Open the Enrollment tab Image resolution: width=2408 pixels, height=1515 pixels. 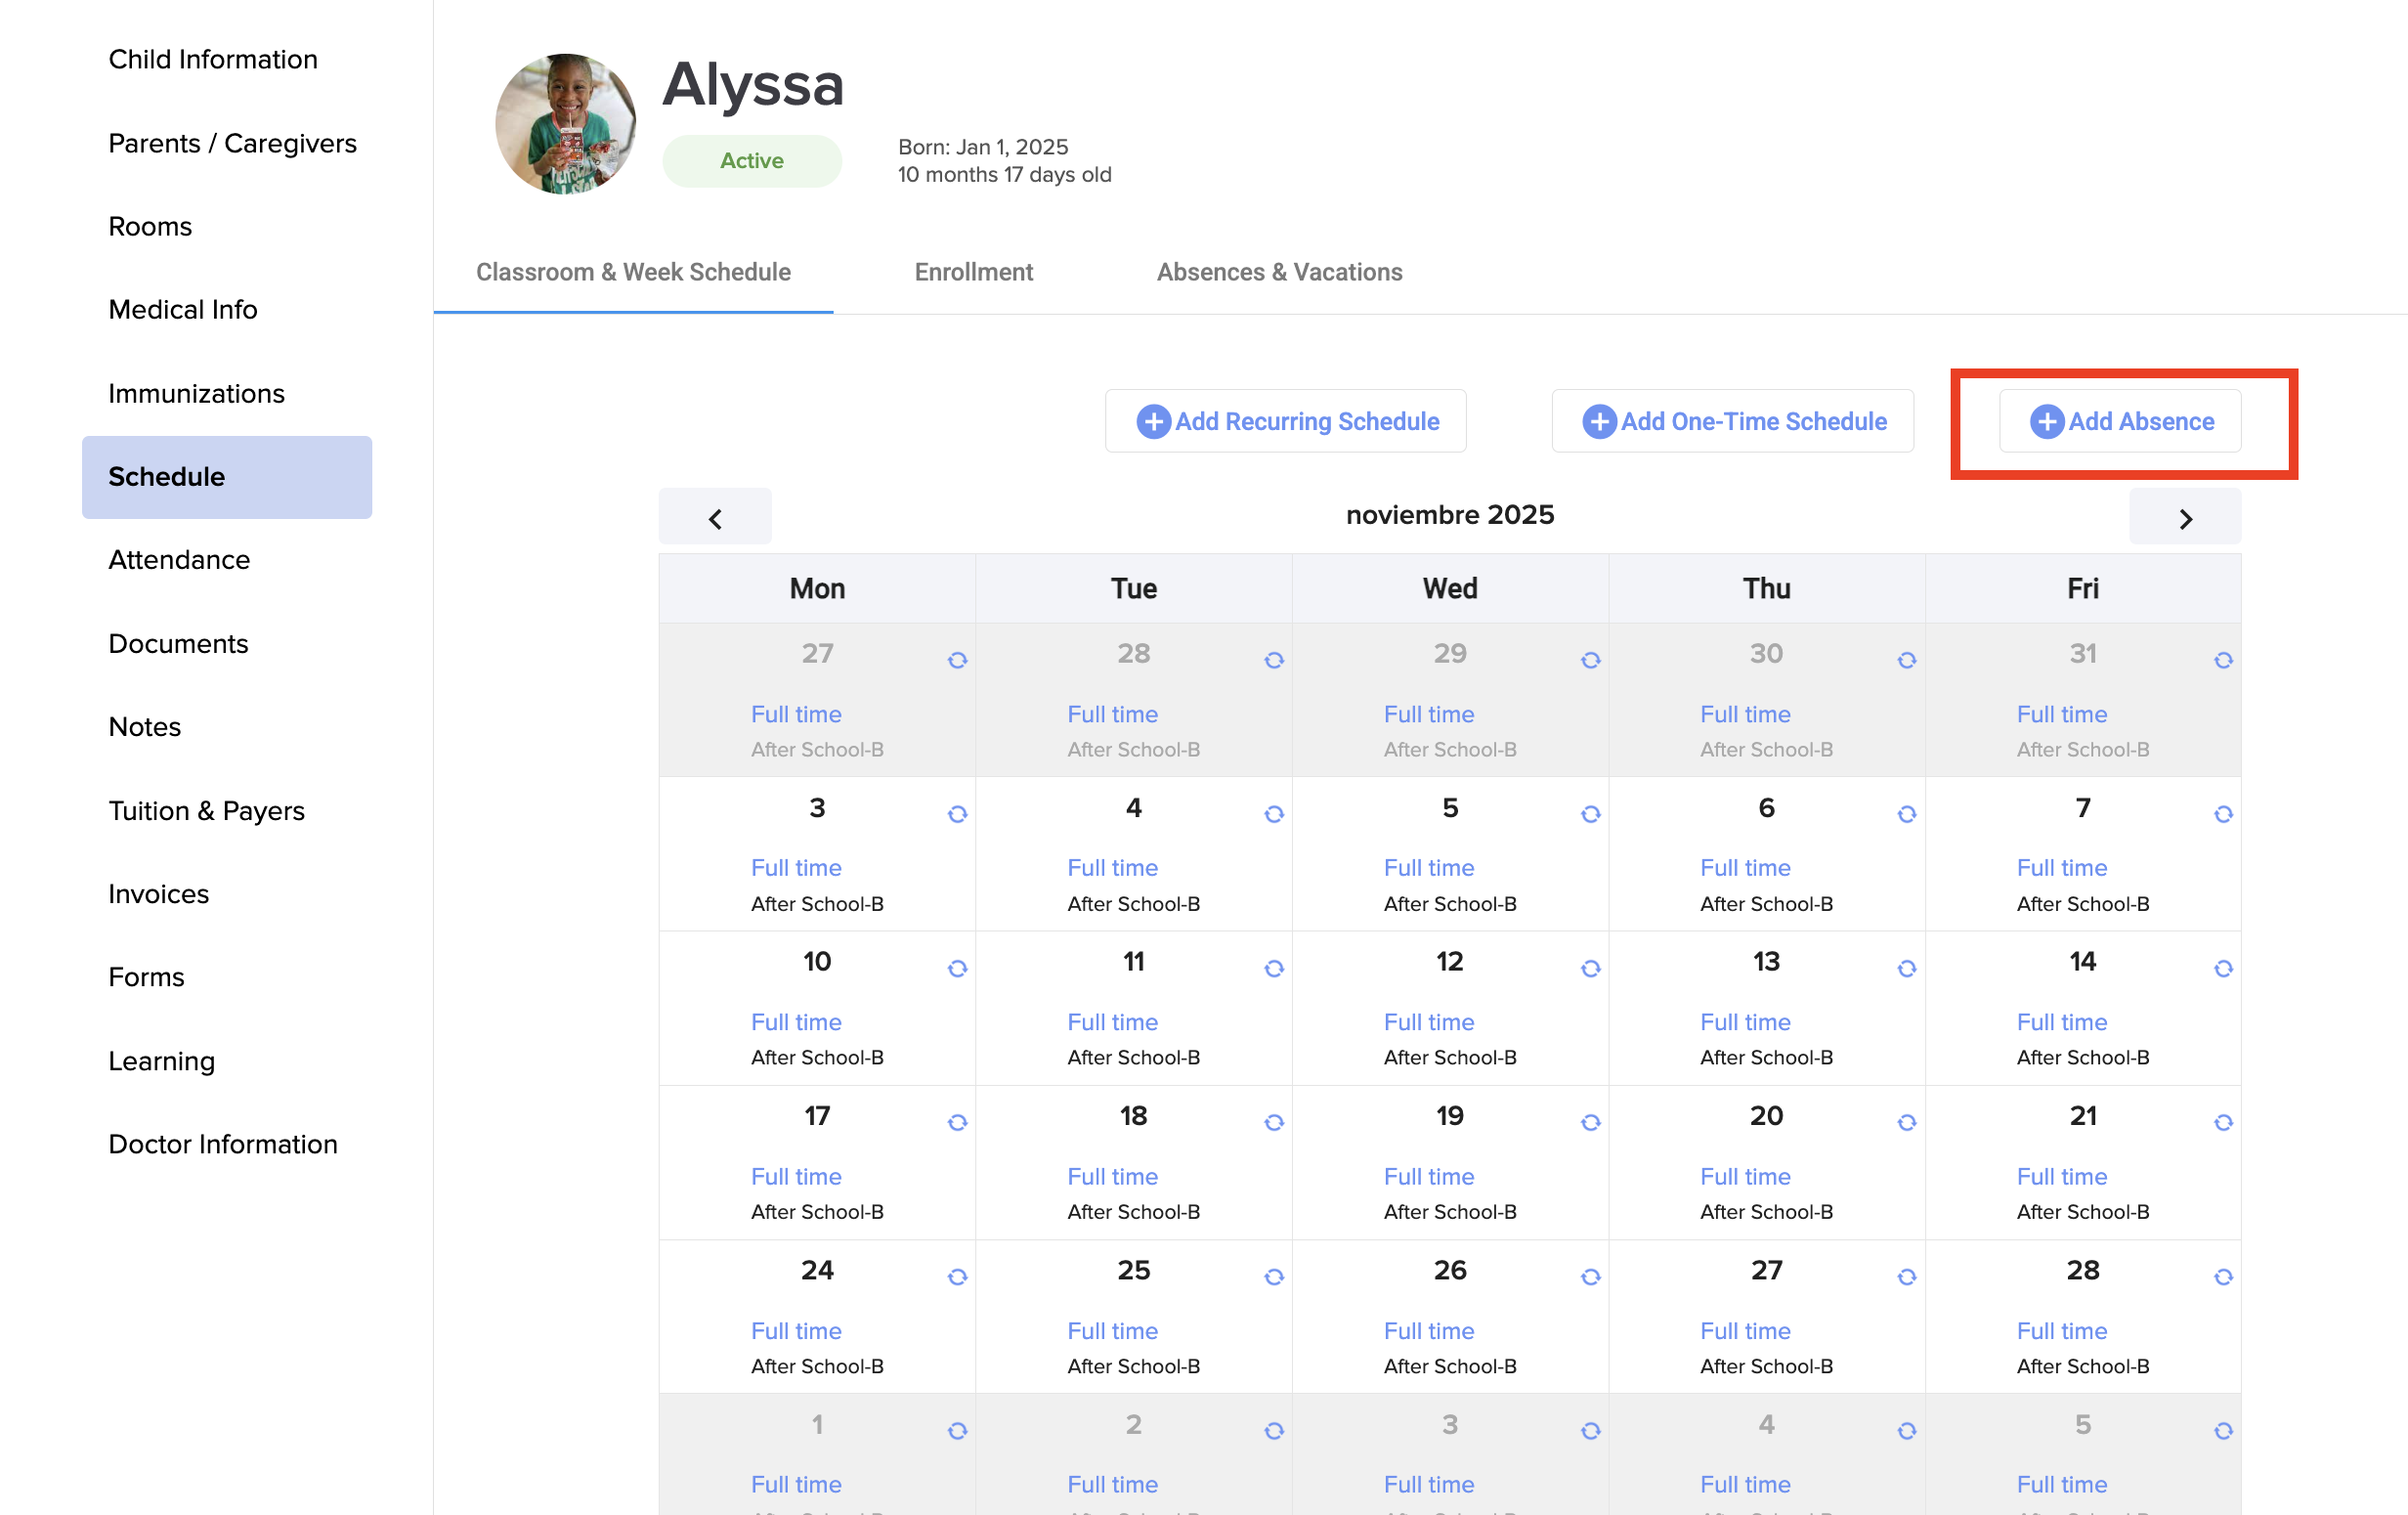[973, 272]
